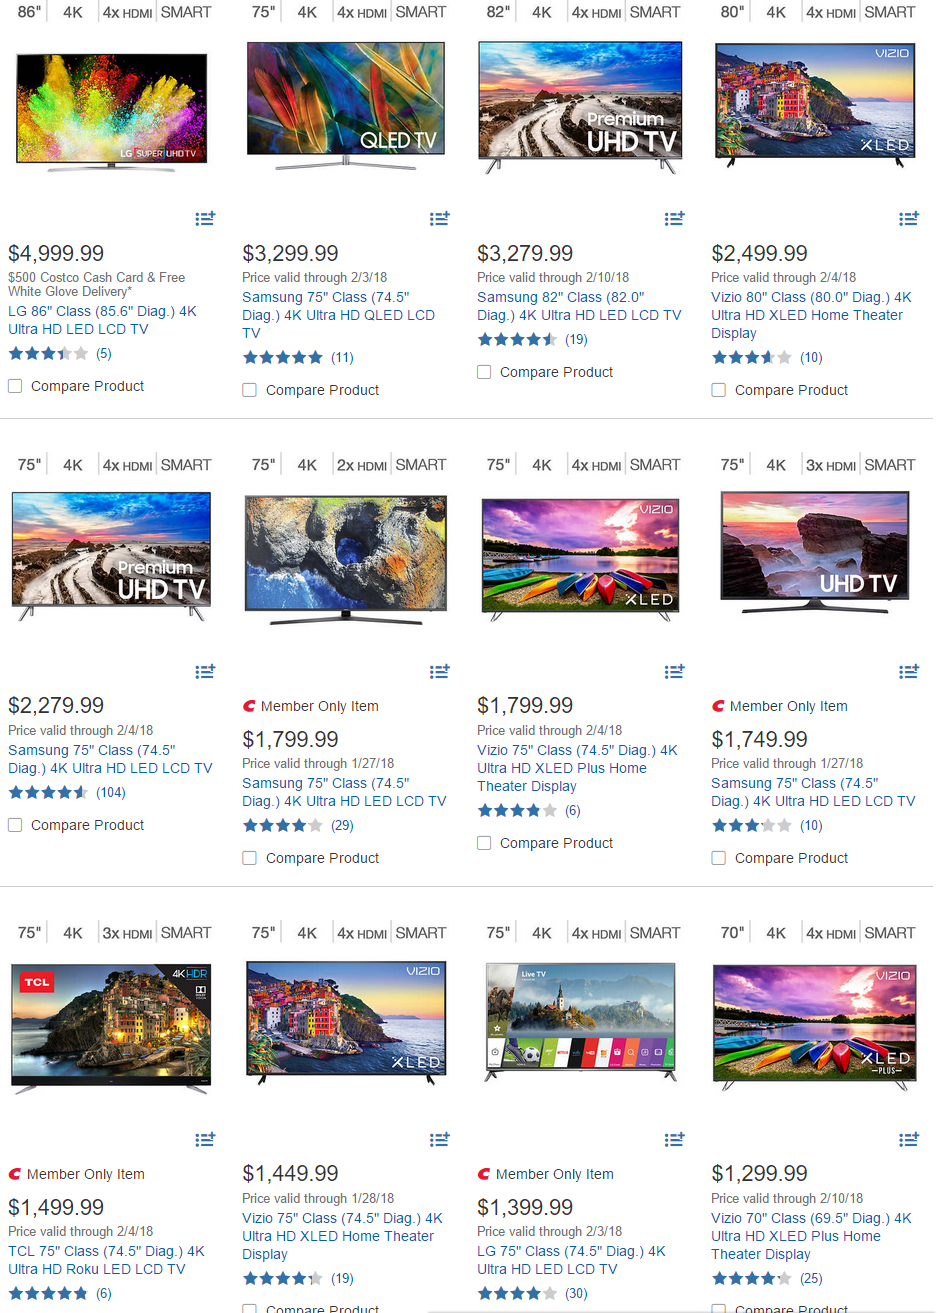The image size is (951, 1313).
Task: Click star rating with 104 reviews
Action: [48, 792]
